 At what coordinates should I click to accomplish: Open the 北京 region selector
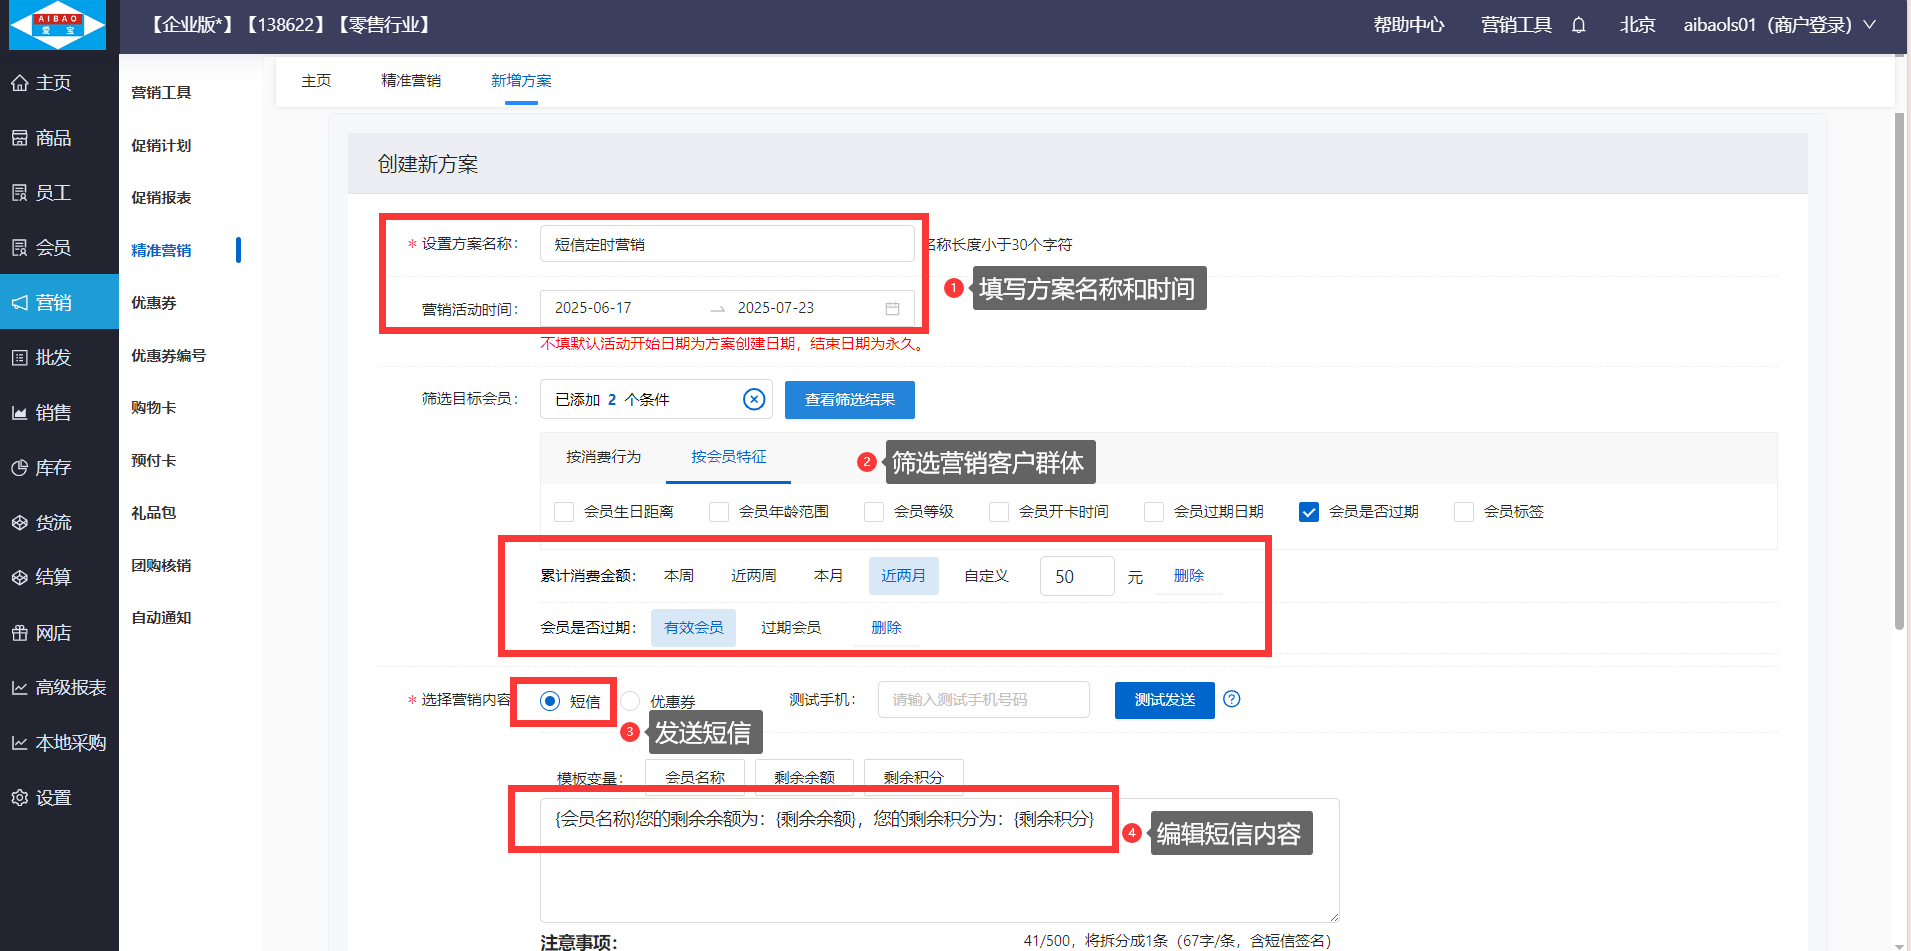coord(1637,25)
